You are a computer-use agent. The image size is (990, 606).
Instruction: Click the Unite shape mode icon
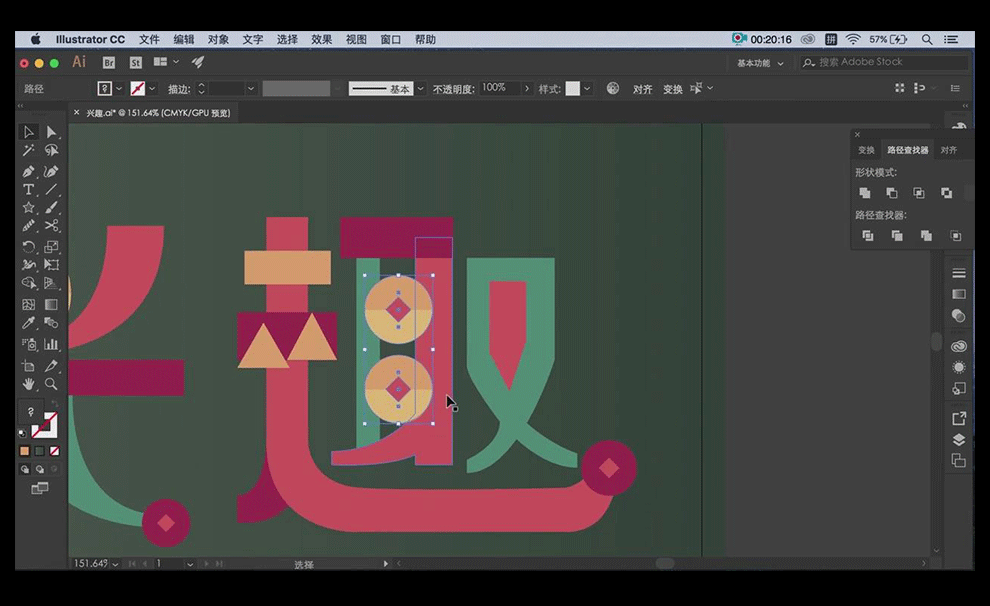pos(865,193)
